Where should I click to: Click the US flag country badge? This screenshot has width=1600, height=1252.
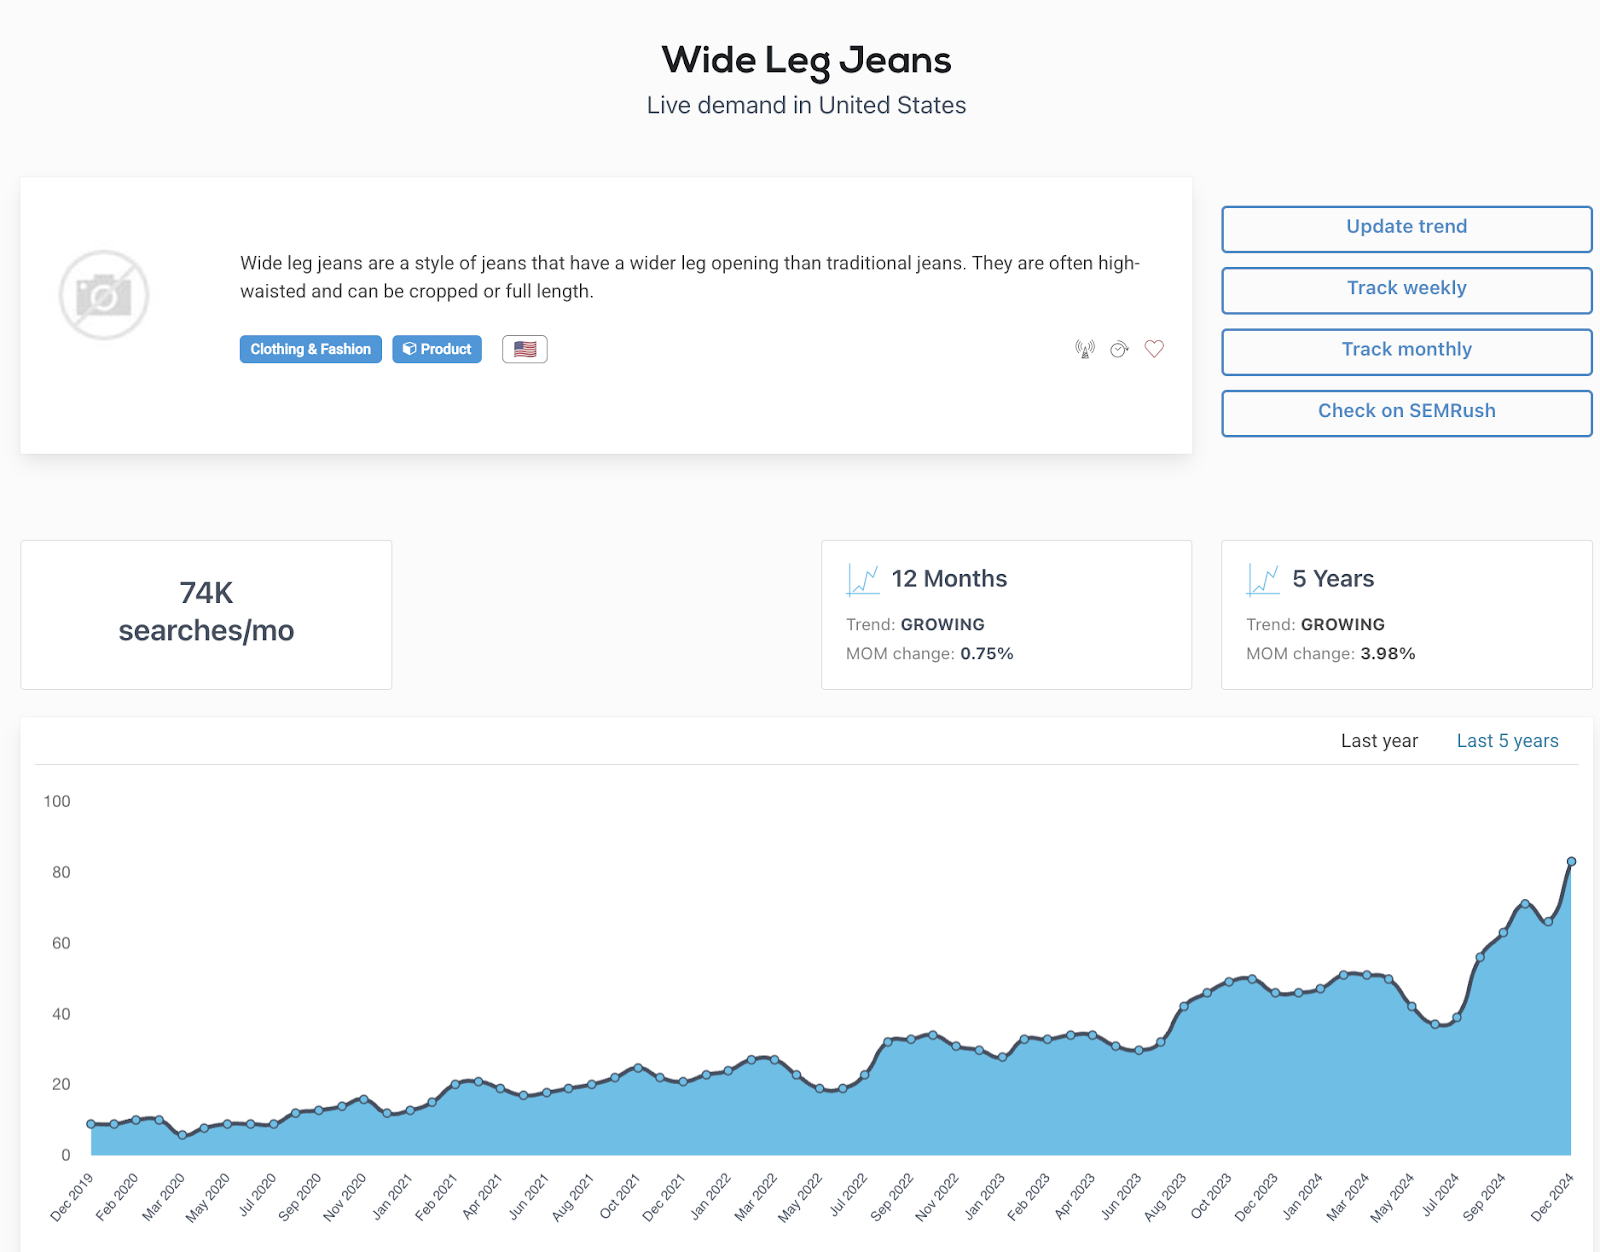(524, 349)
